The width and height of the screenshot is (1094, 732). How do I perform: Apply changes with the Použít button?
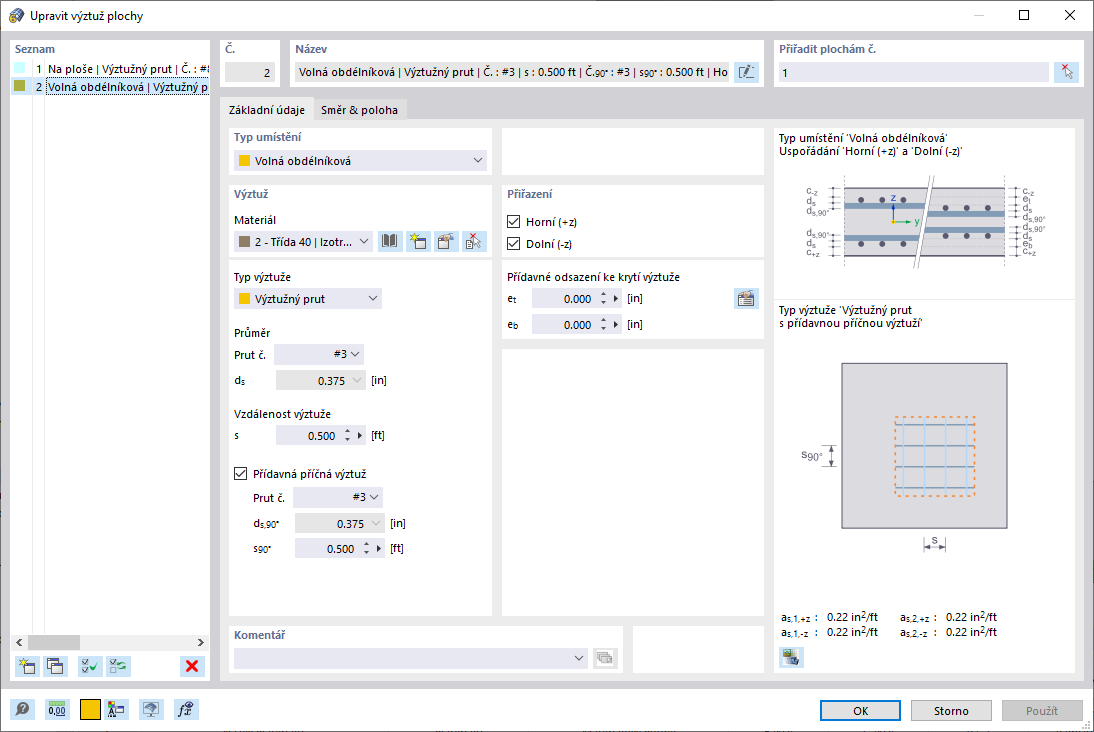pyautogui.click(x=1042, y=710)
